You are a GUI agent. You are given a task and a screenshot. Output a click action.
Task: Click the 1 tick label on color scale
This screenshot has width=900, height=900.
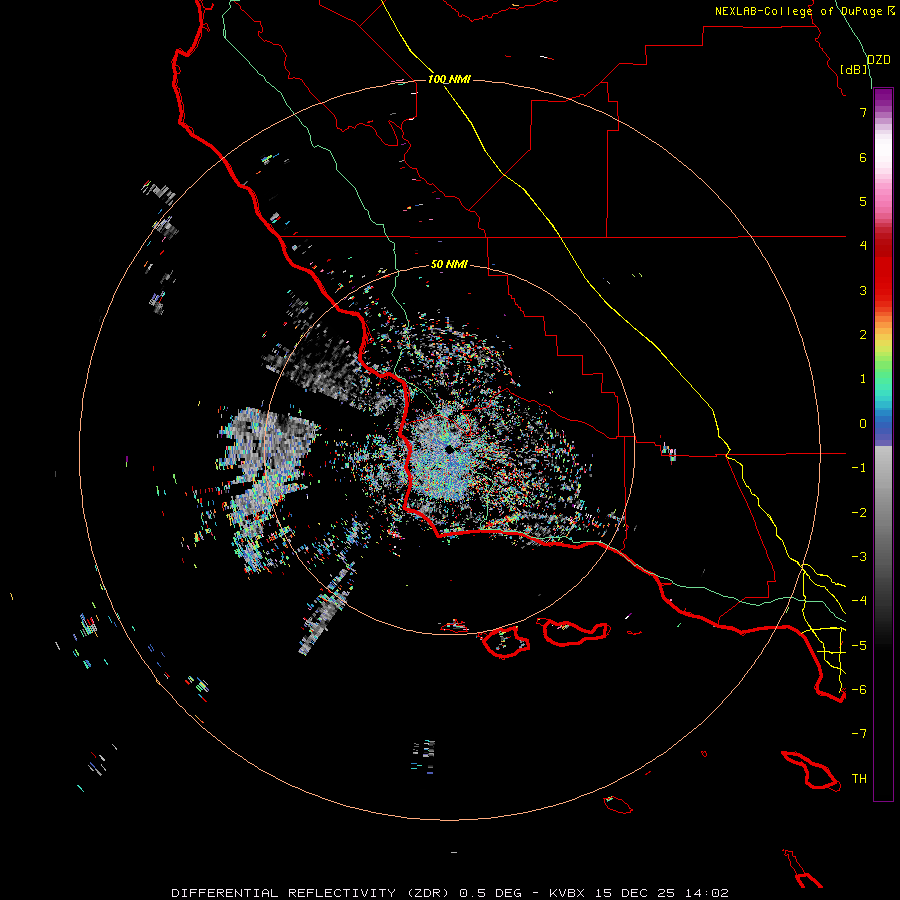point(863,379)
